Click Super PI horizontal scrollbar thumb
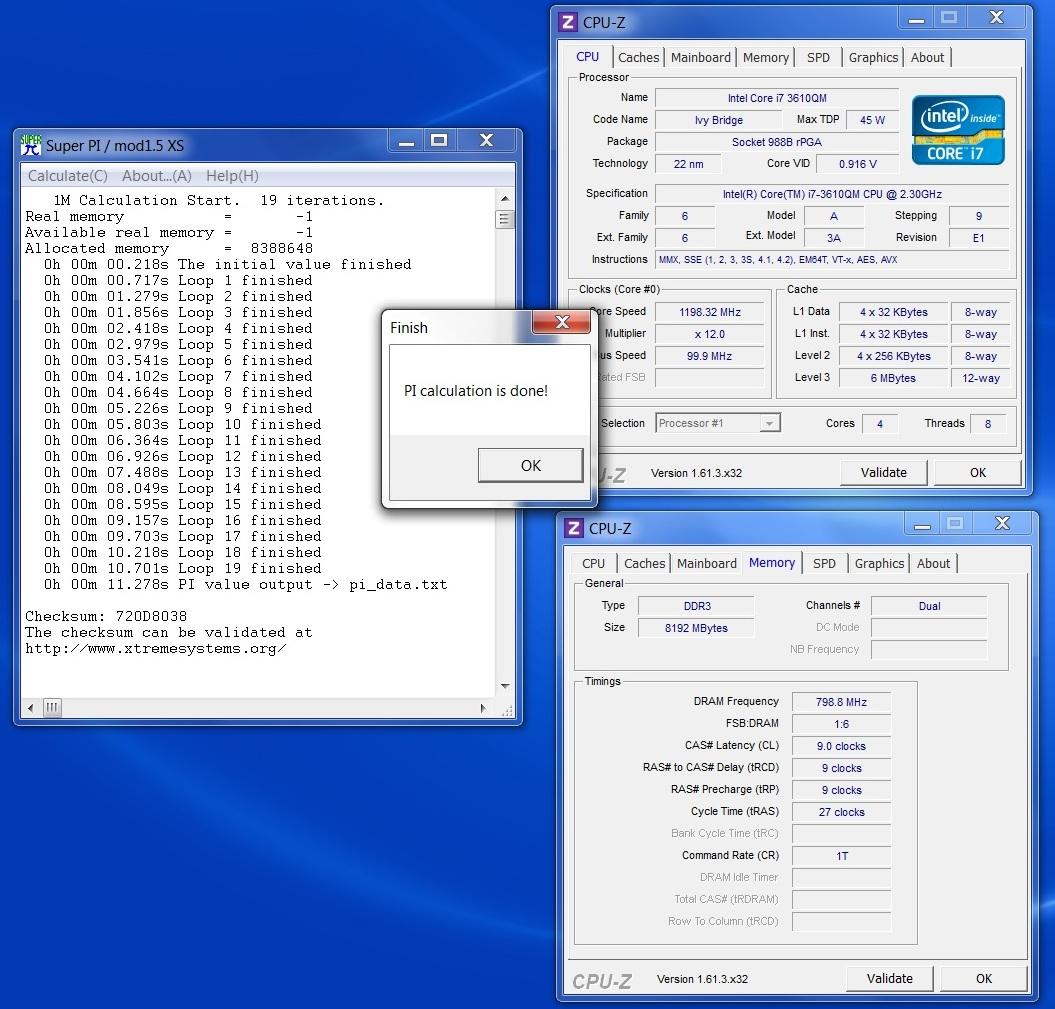 [52, 708]
